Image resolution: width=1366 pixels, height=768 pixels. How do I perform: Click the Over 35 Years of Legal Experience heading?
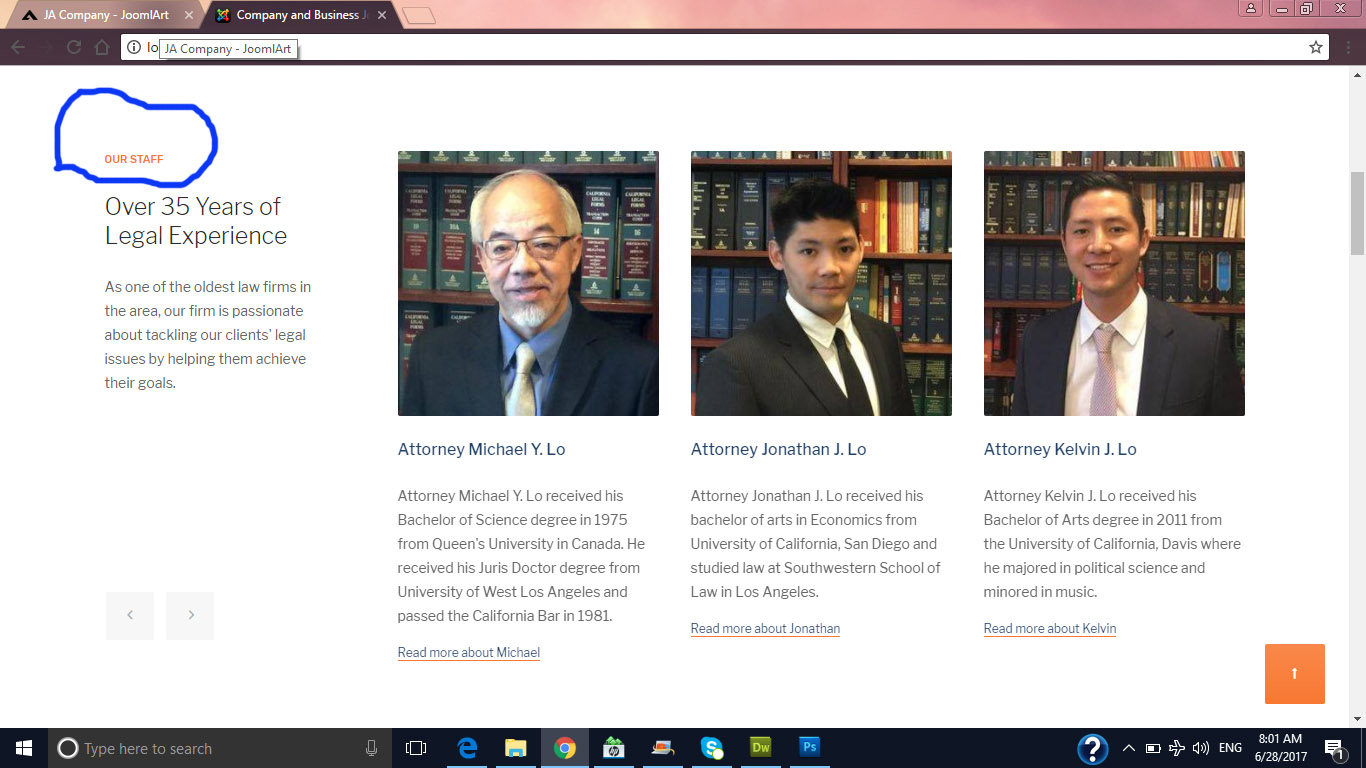196,221
